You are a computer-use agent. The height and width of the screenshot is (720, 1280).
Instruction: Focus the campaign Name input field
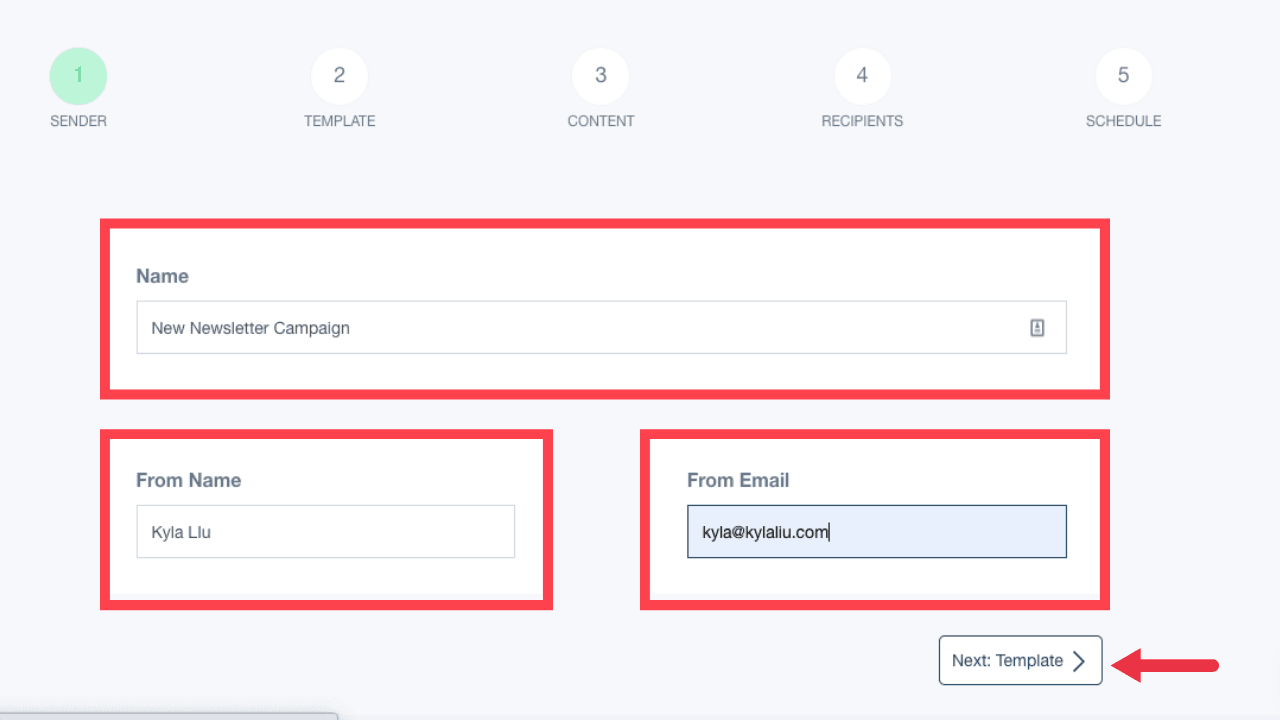[x=580, y=327]
